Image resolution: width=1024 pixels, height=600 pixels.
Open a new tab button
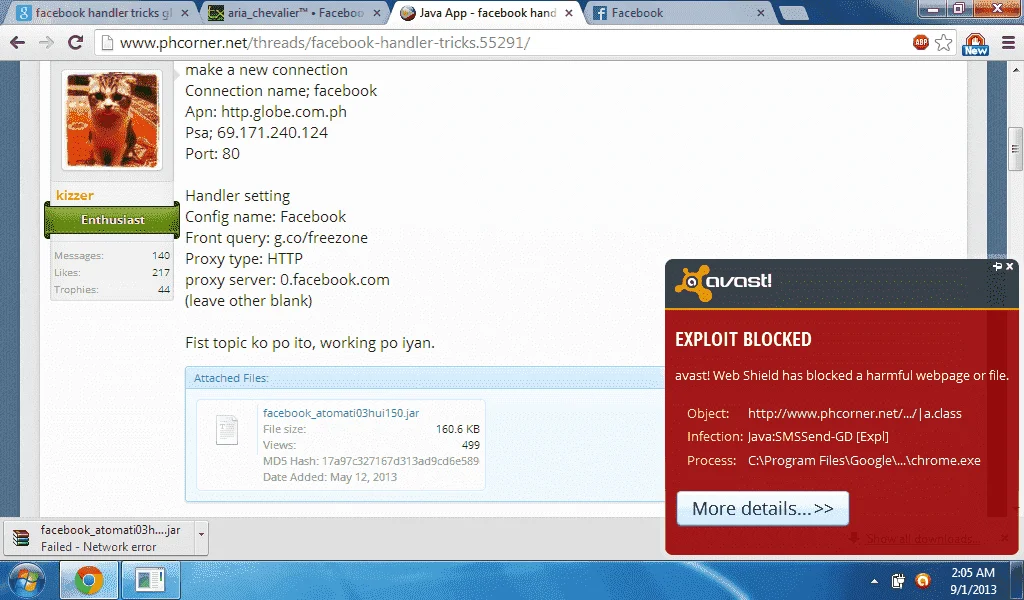(x=793, y=12)
